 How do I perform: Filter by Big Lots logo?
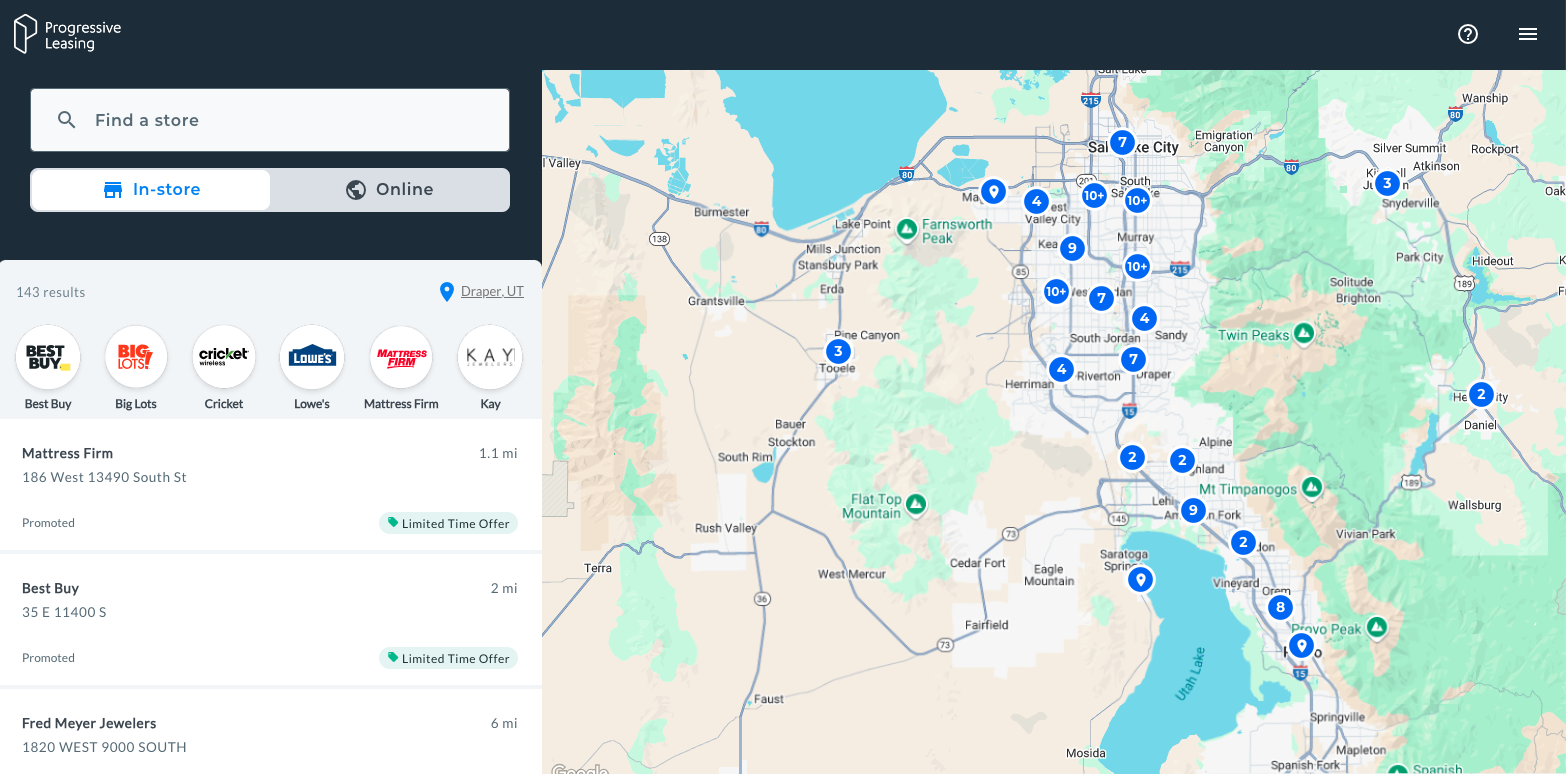(136, 357)
